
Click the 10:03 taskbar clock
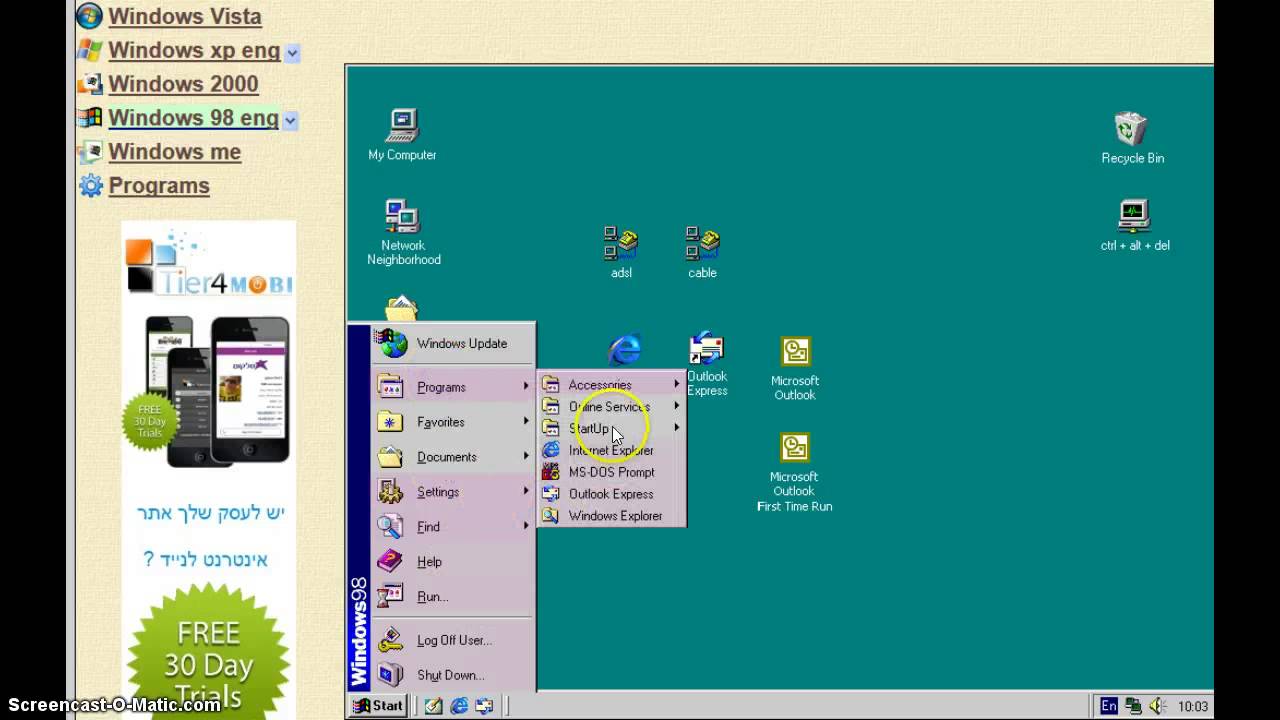pos(1193,706)
